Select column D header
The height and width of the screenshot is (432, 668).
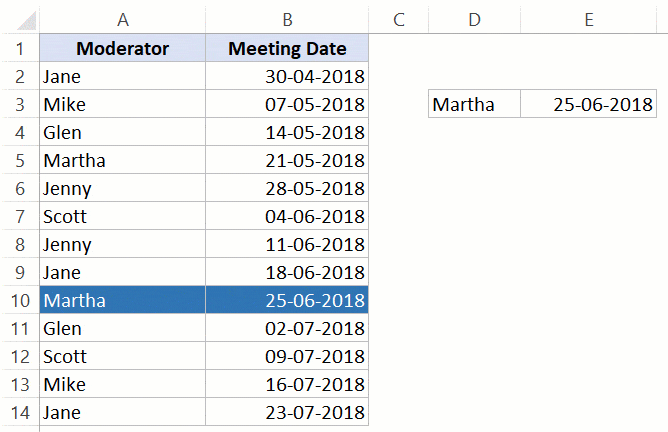coord(475,20)
